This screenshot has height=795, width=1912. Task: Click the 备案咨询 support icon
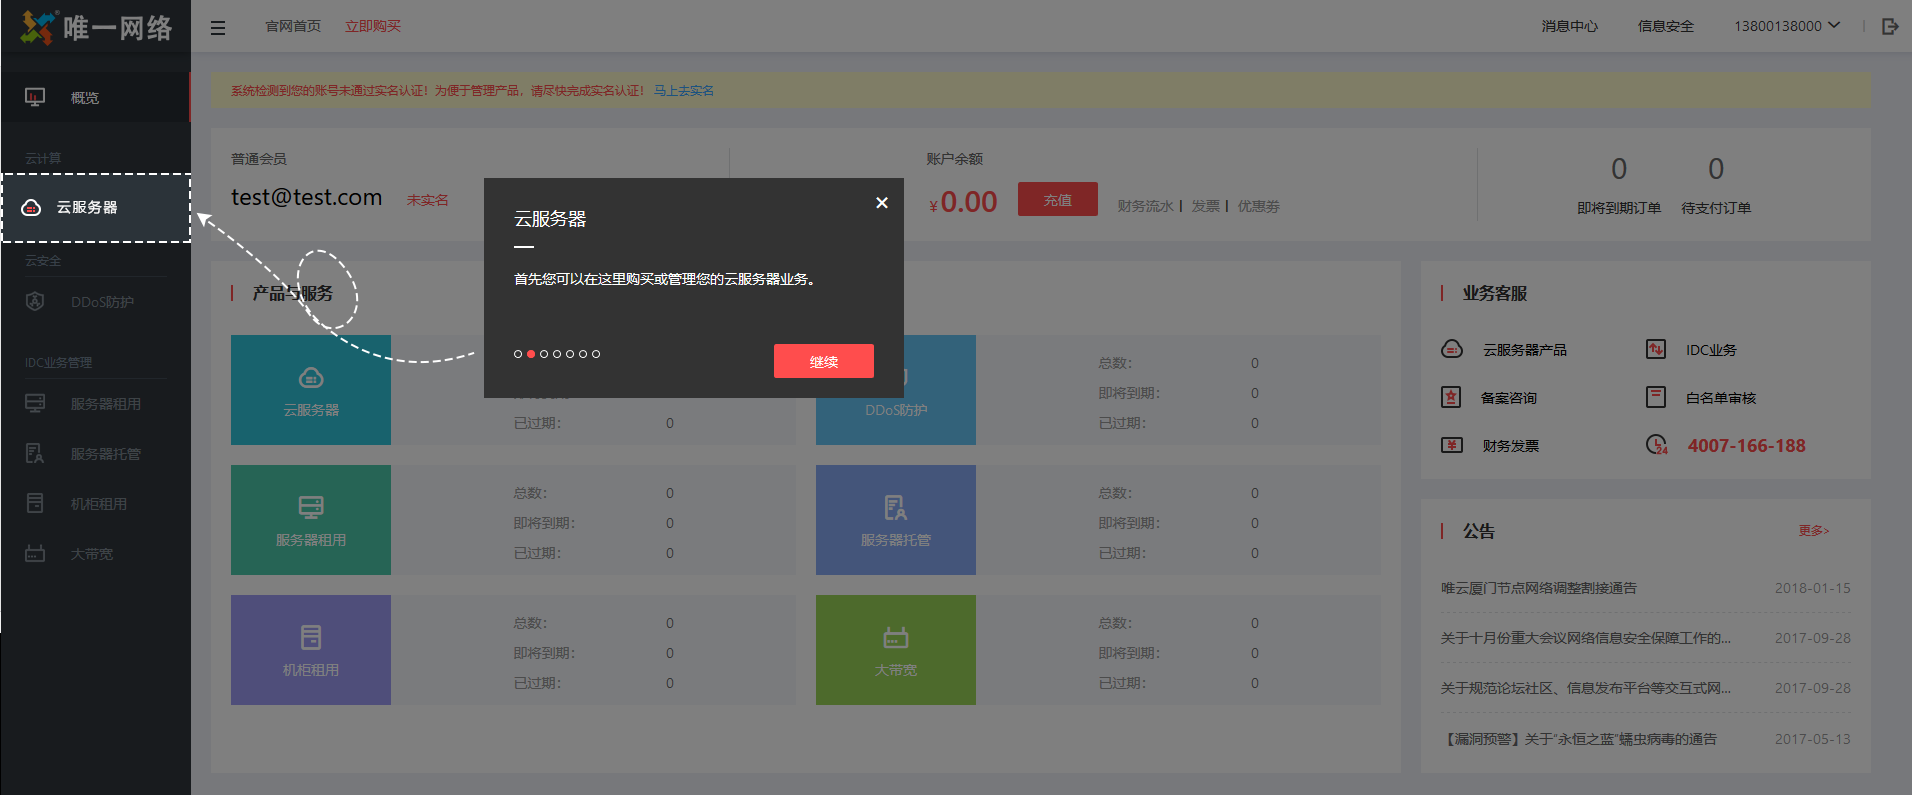pyautogui.click(x=1451, y=397)
